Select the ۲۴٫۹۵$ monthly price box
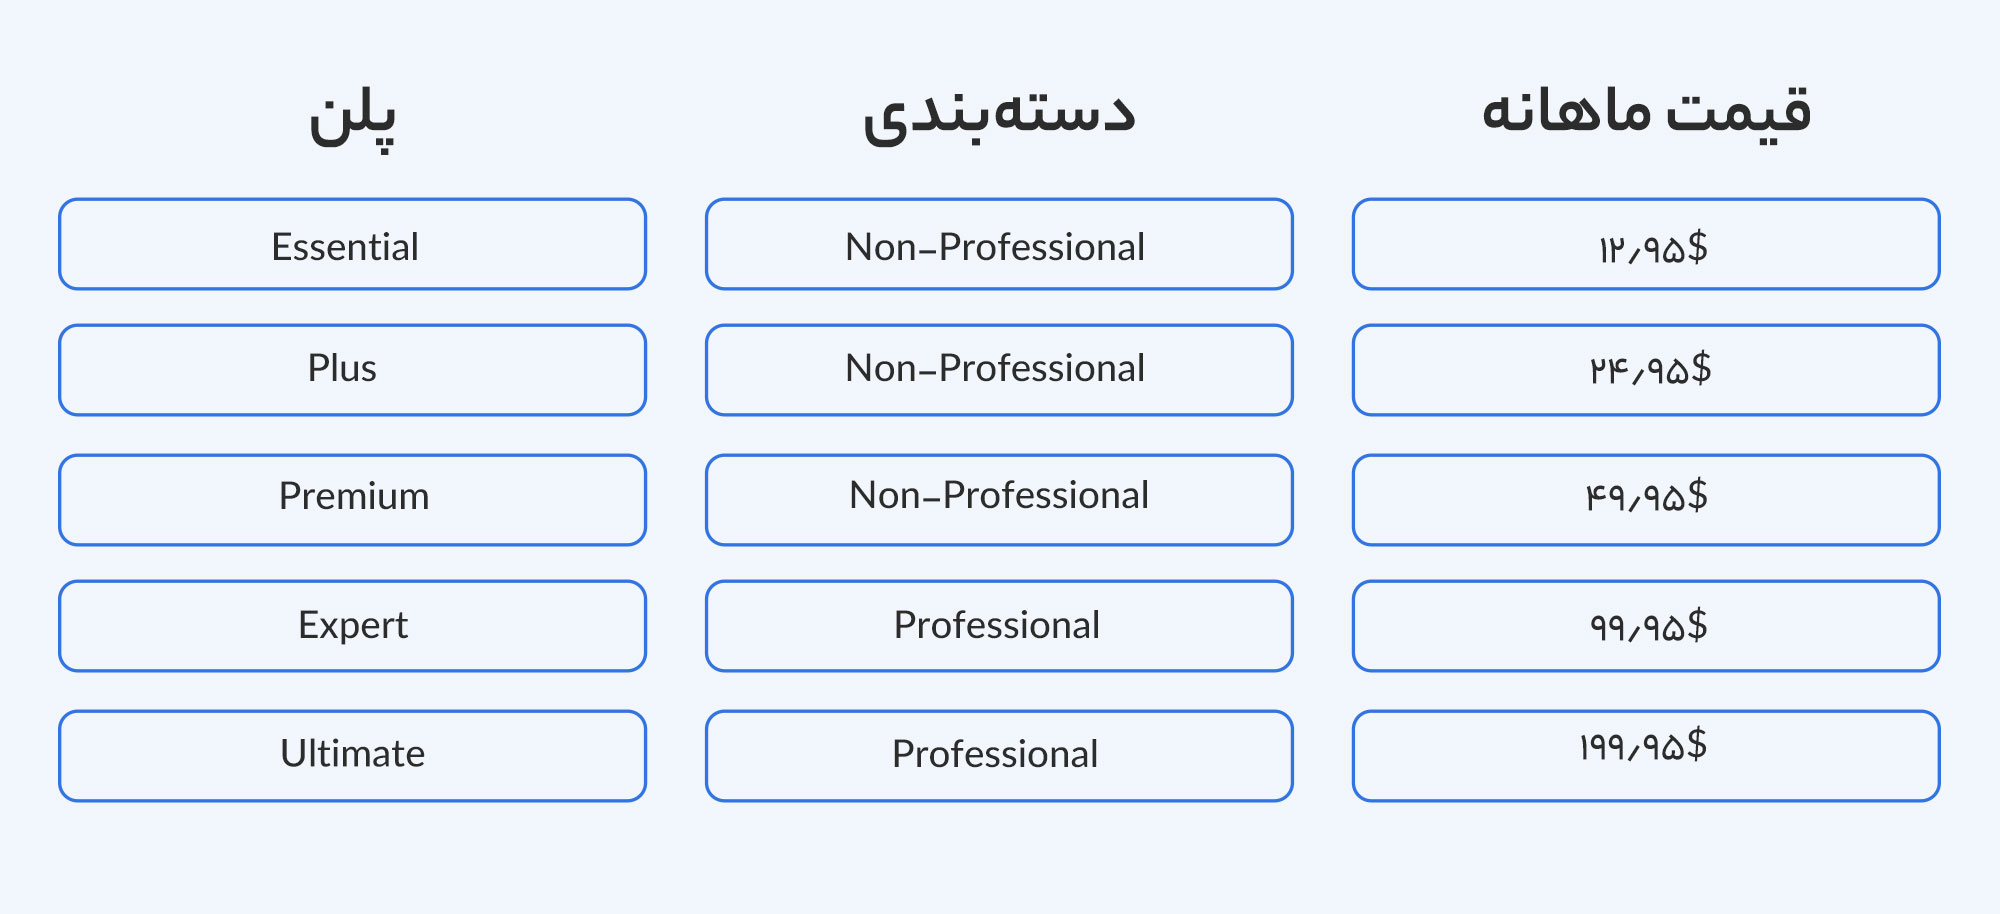 (x=1646, y=370)
